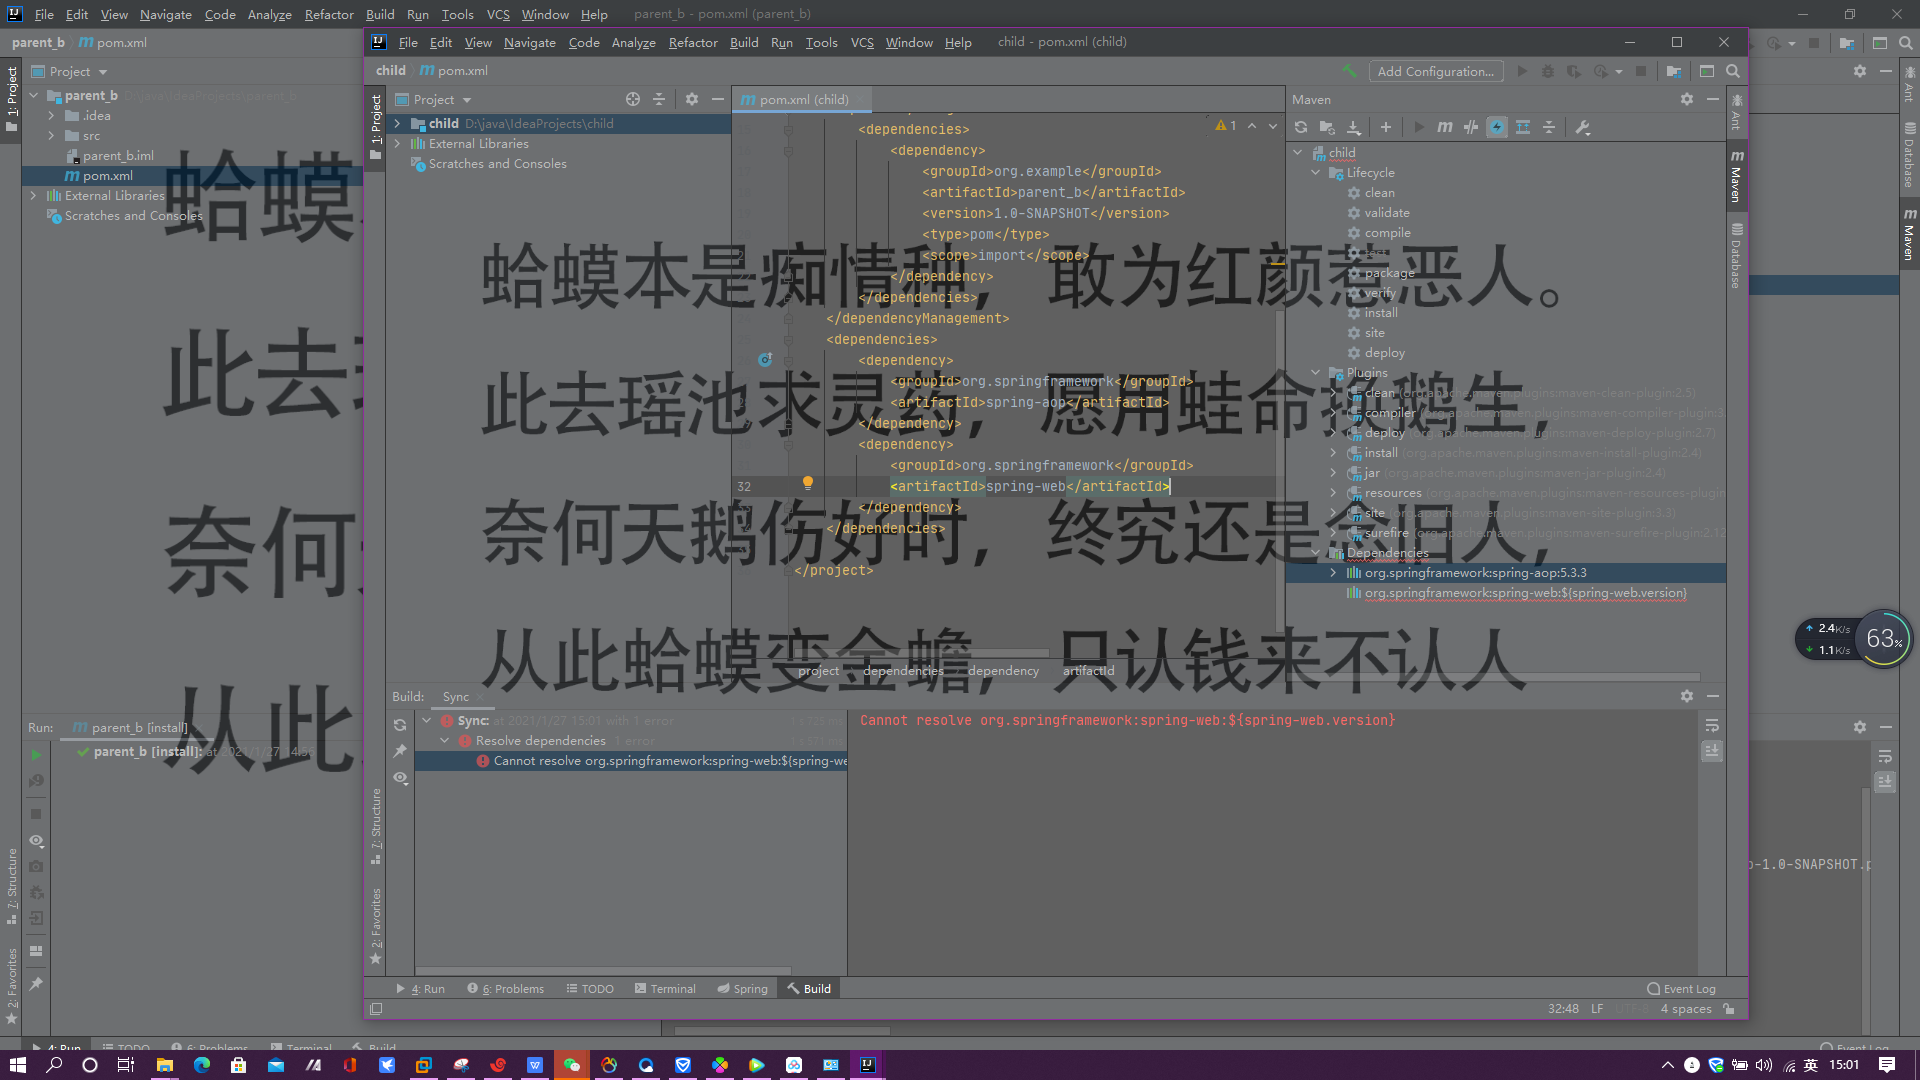Click the yellow intention bulb on line 32

[x=808, y=484]
